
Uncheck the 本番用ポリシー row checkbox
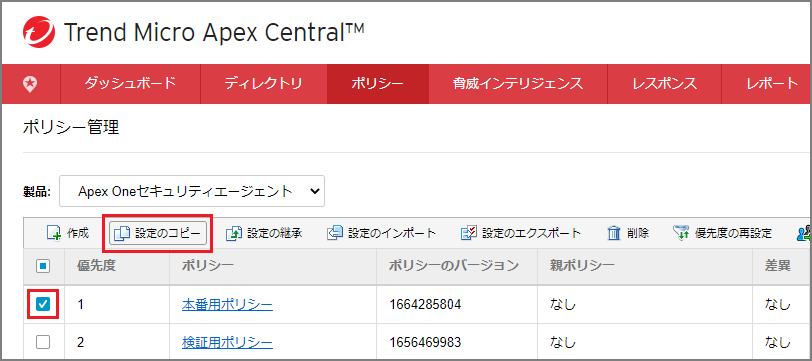point(43,305)
